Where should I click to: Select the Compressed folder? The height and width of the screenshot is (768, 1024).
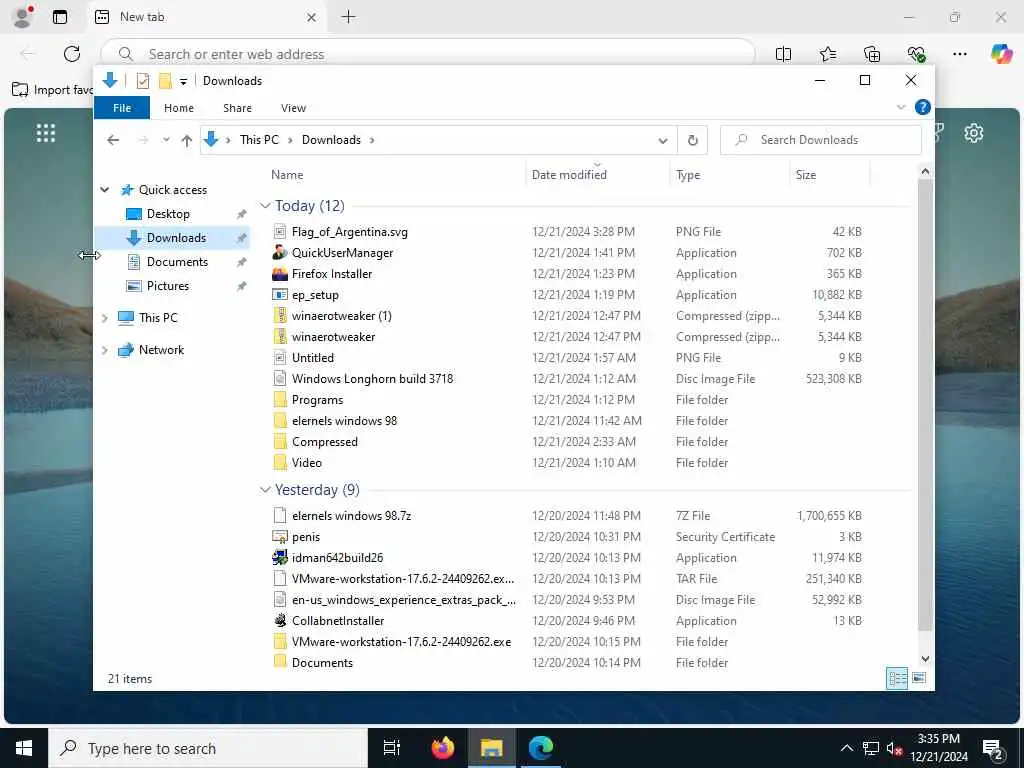point(325,441)
